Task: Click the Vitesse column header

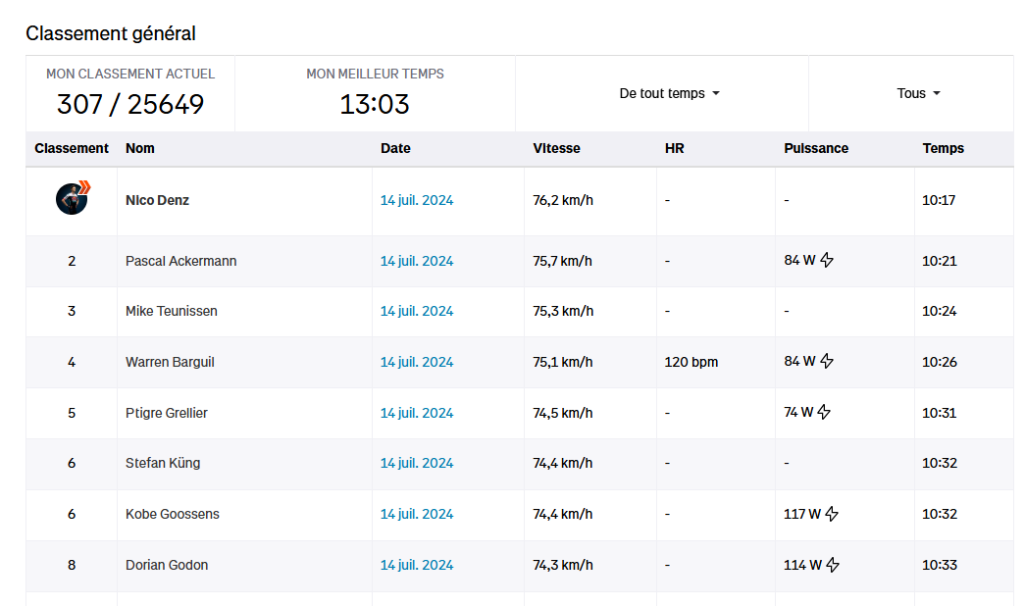Action: [x=556, y=148]
